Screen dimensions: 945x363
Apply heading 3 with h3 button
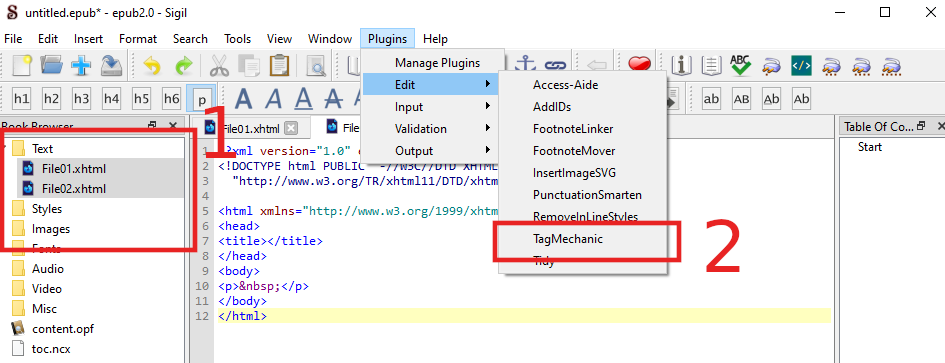[81, 98]
